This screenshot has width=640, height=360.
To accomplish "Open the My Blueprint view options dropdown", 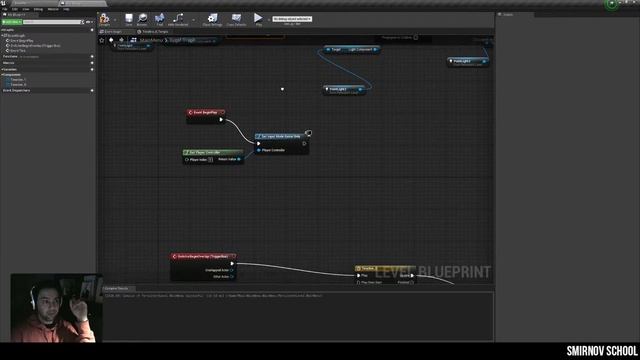I will coord(89,22).
